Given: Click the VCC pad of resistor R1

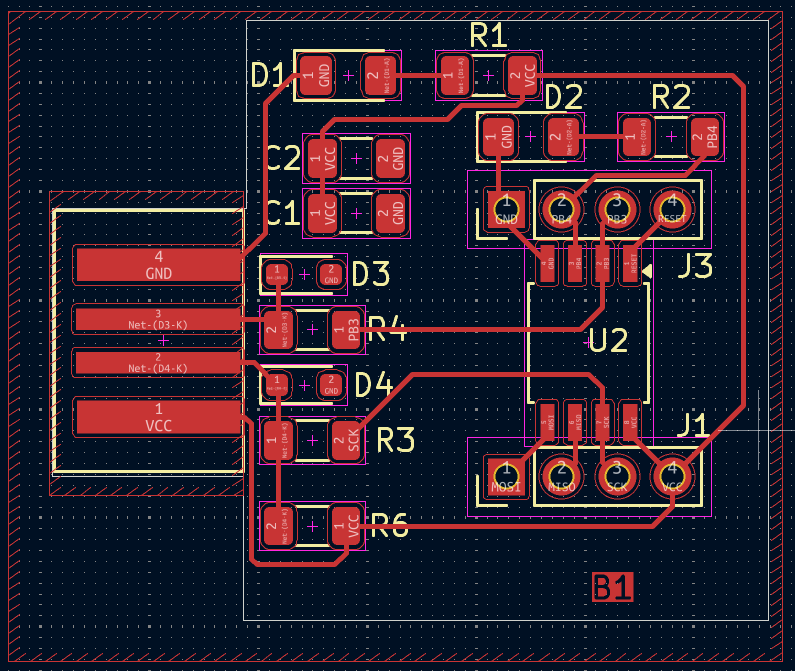Looking at the screenshot, I should (521, 76).
